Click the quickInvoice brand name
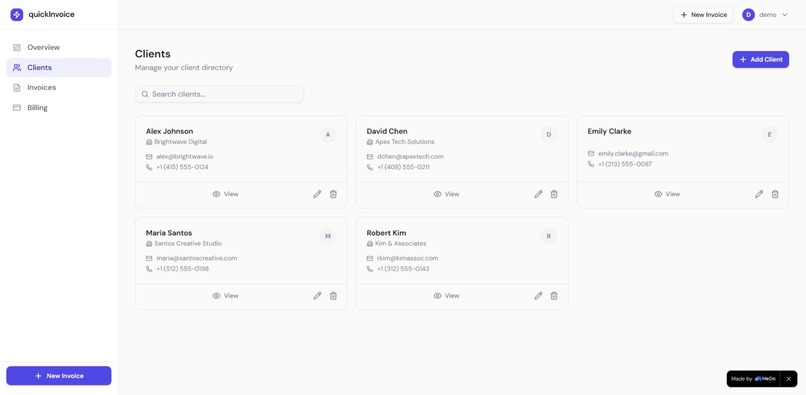Image resolution: width=806 pixels, height=395 pixels. coord(51,14)
